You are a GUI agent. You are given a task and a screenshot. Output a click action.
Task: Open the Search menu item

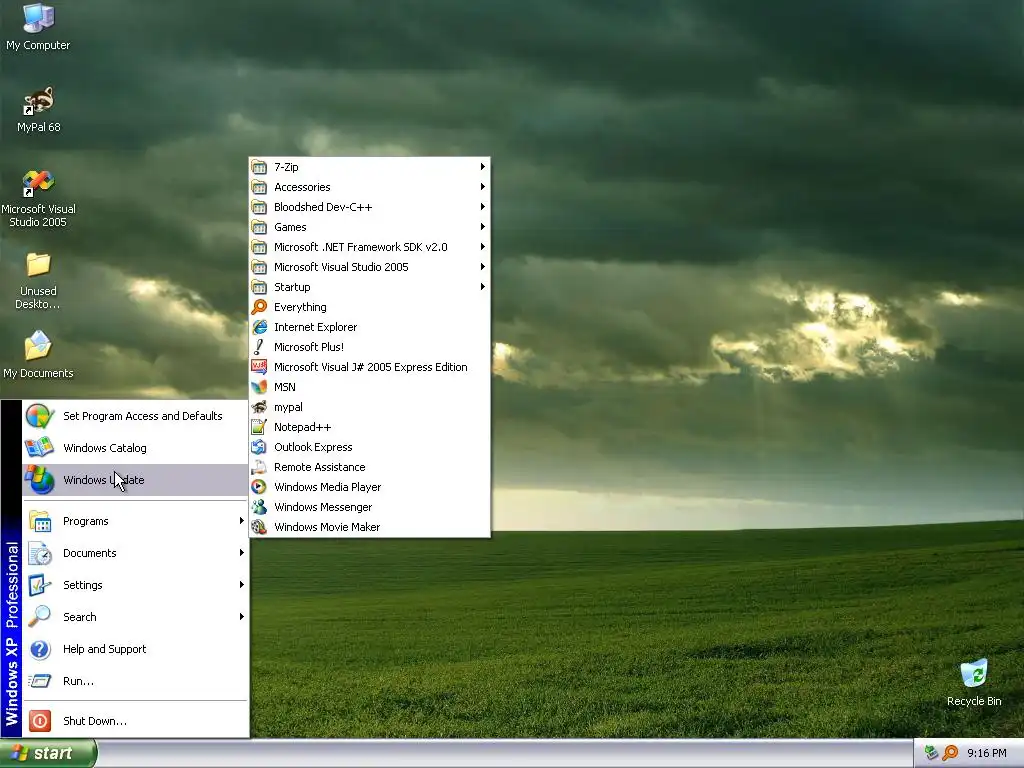click(x=135, y=617)
